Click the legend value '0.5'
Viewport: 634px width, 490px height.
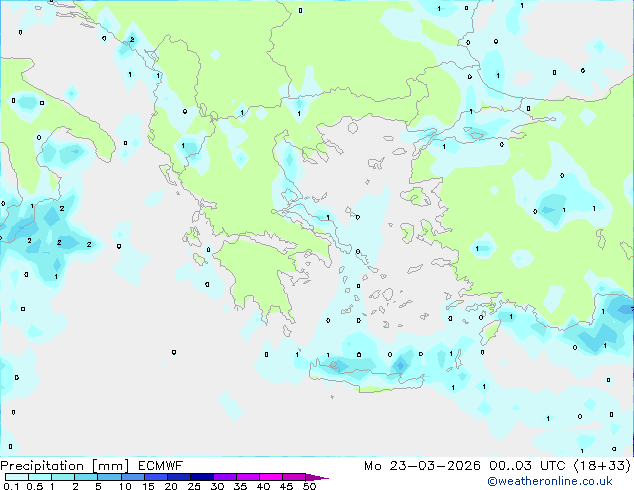[35, 486]
